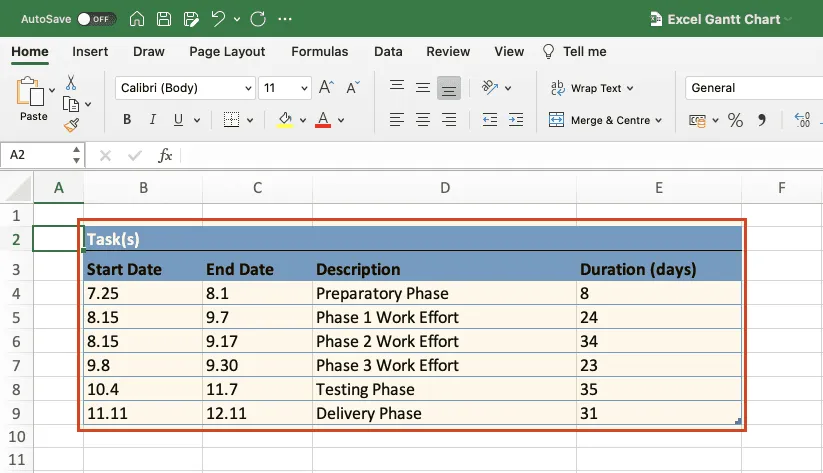Image resolution: width=823 pixels, height=473 pixels.
Task: Apply the yellow fill colour swatch
Action: [x=285, y=120]
